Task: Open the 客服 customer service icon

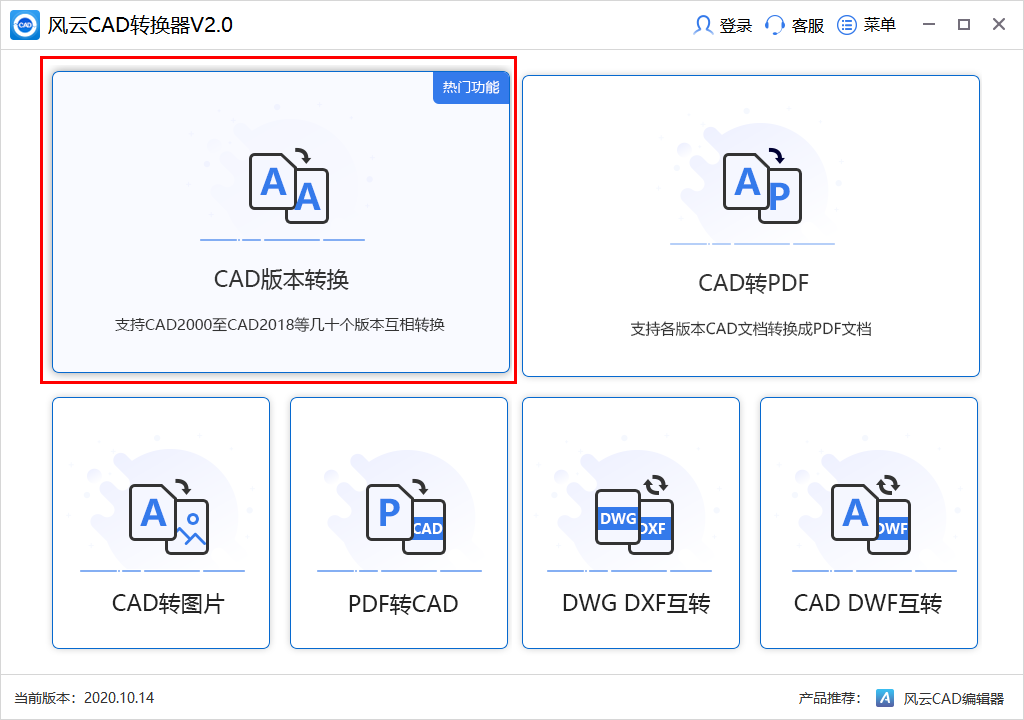Action: point(774,24)
